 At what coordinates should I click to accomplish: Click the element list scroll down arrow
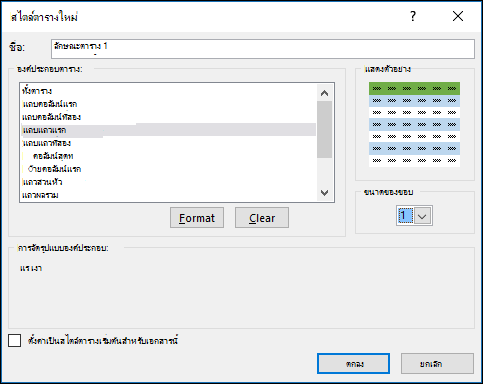(x=324, y=193)
